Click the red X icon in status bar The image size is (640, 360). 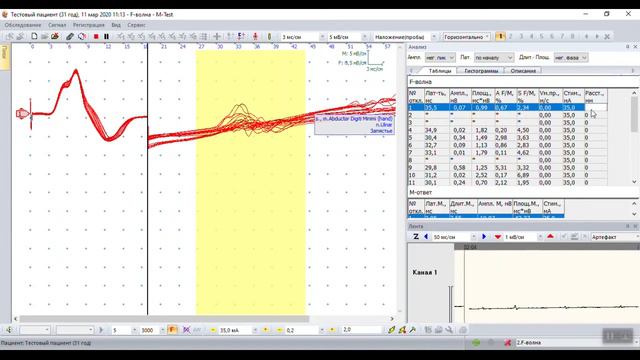point(507,342)
